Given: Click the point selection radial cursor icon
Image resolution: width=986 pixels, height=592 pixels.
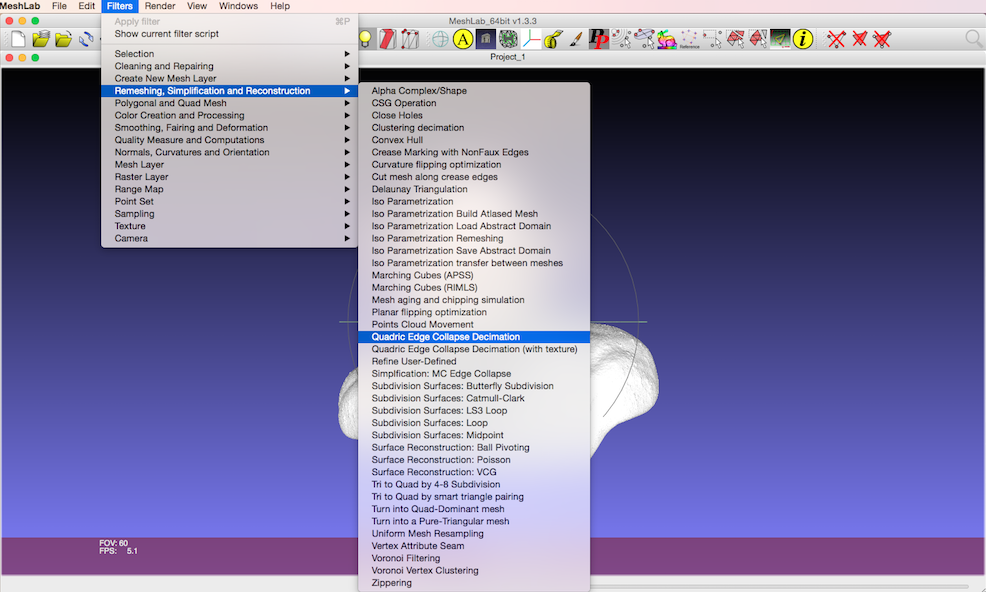Looking at the screenshot, I should pos(621,39).
